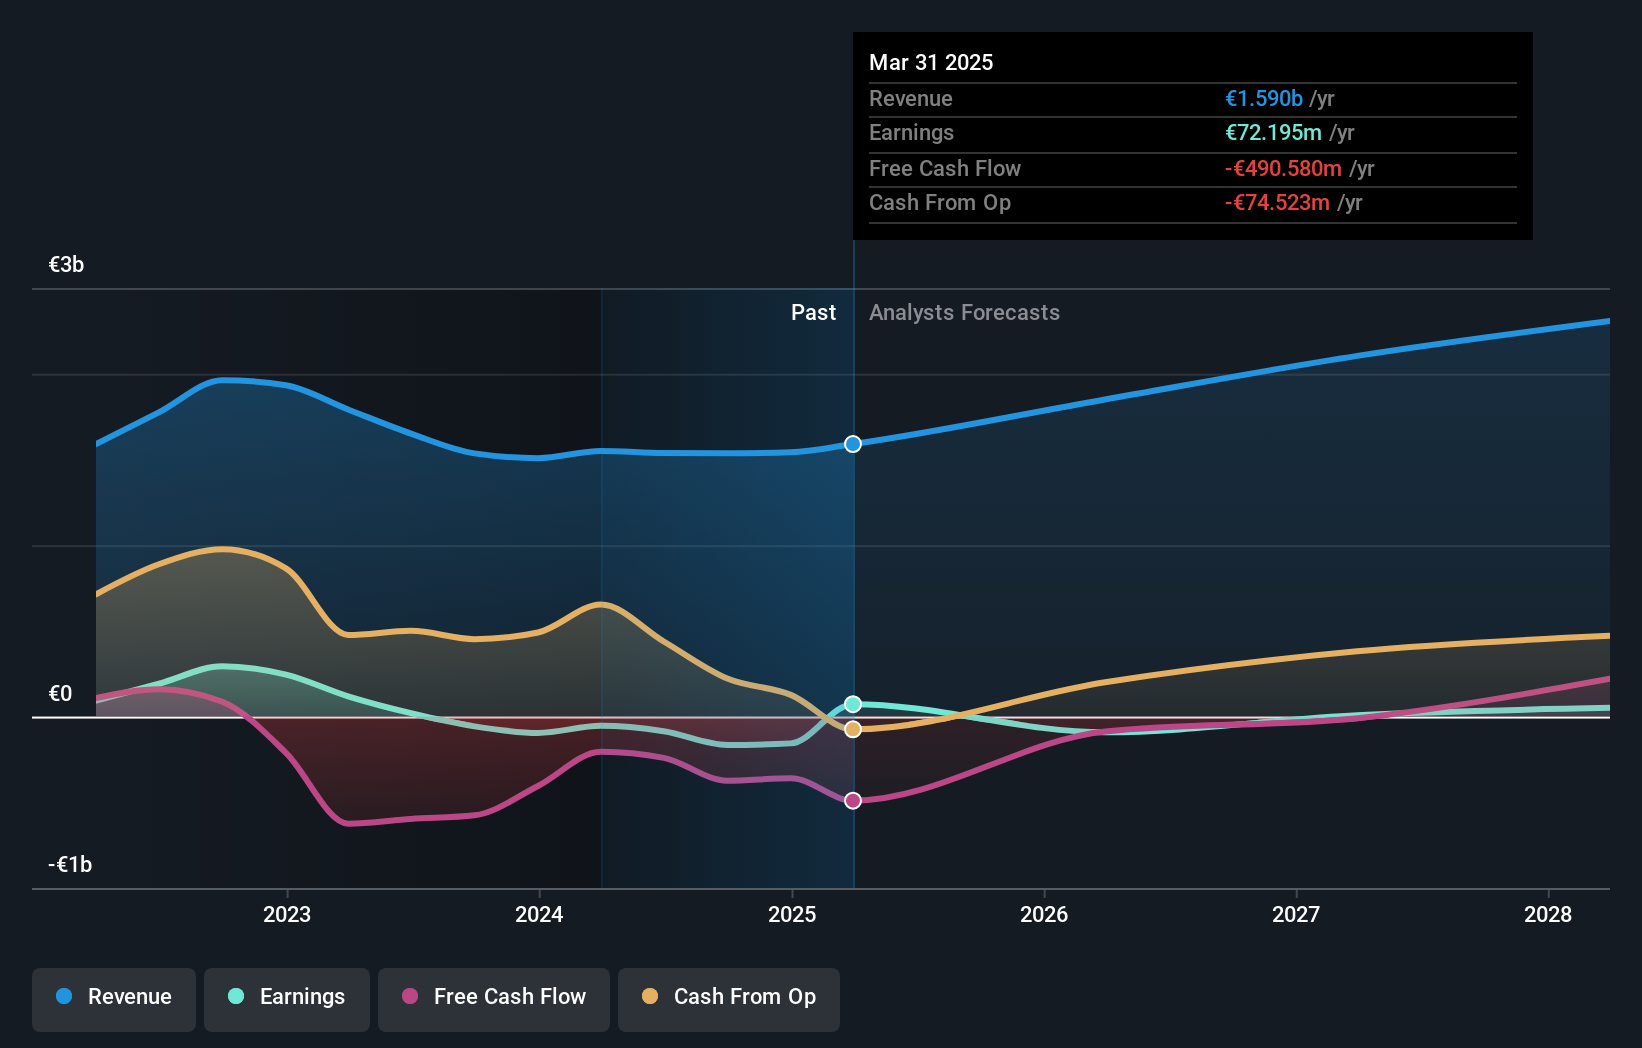Click the -€1b y-axis label
1642x1048 pixels.
tap(70, 864)
